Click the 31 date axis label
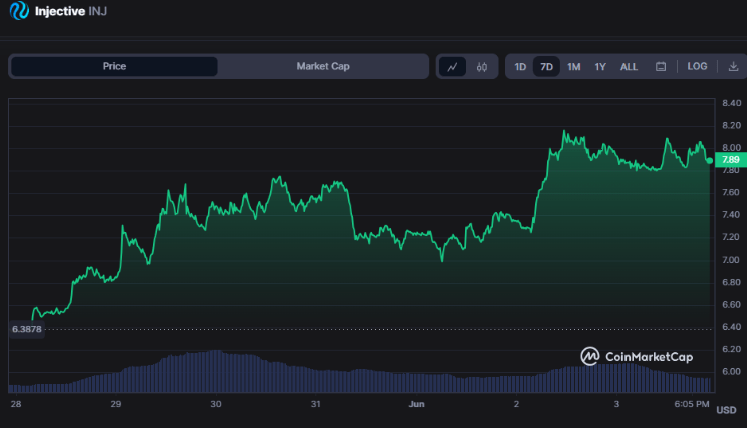The image size is (747, 428). tap(315, 404)
